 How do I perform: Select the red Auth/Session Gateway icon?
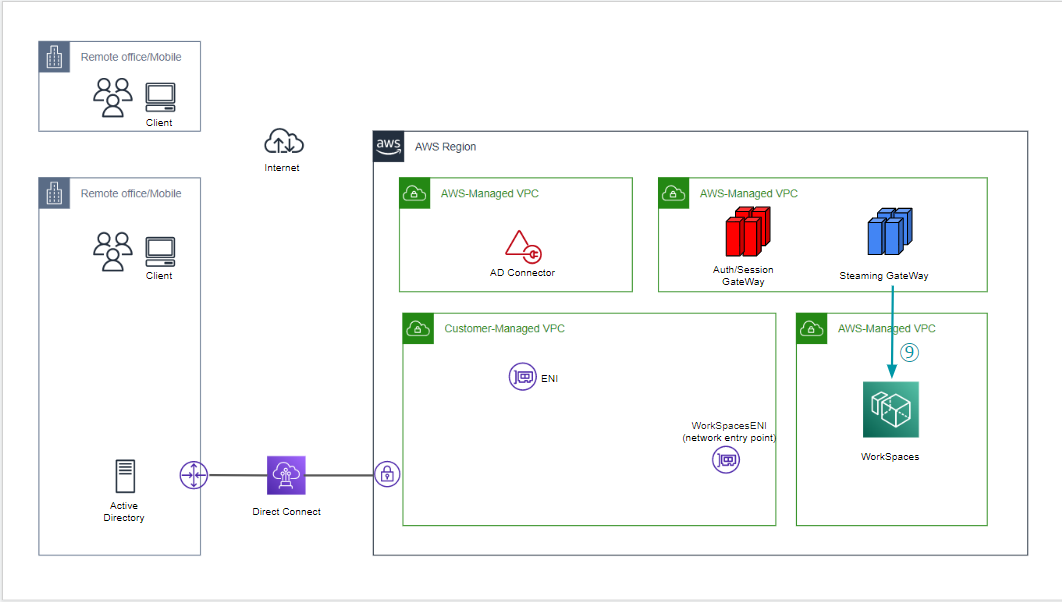[x=748, y=232]
